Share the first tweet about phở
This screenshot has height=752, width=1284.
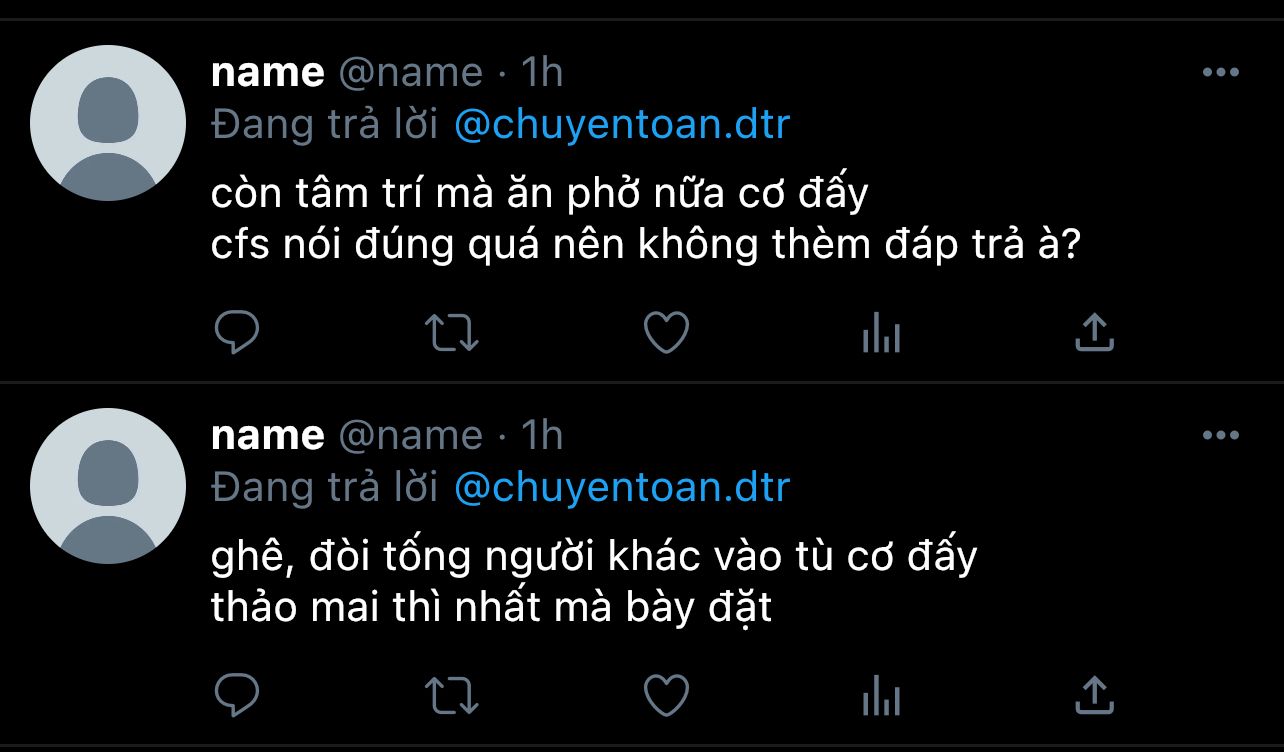1094,333
